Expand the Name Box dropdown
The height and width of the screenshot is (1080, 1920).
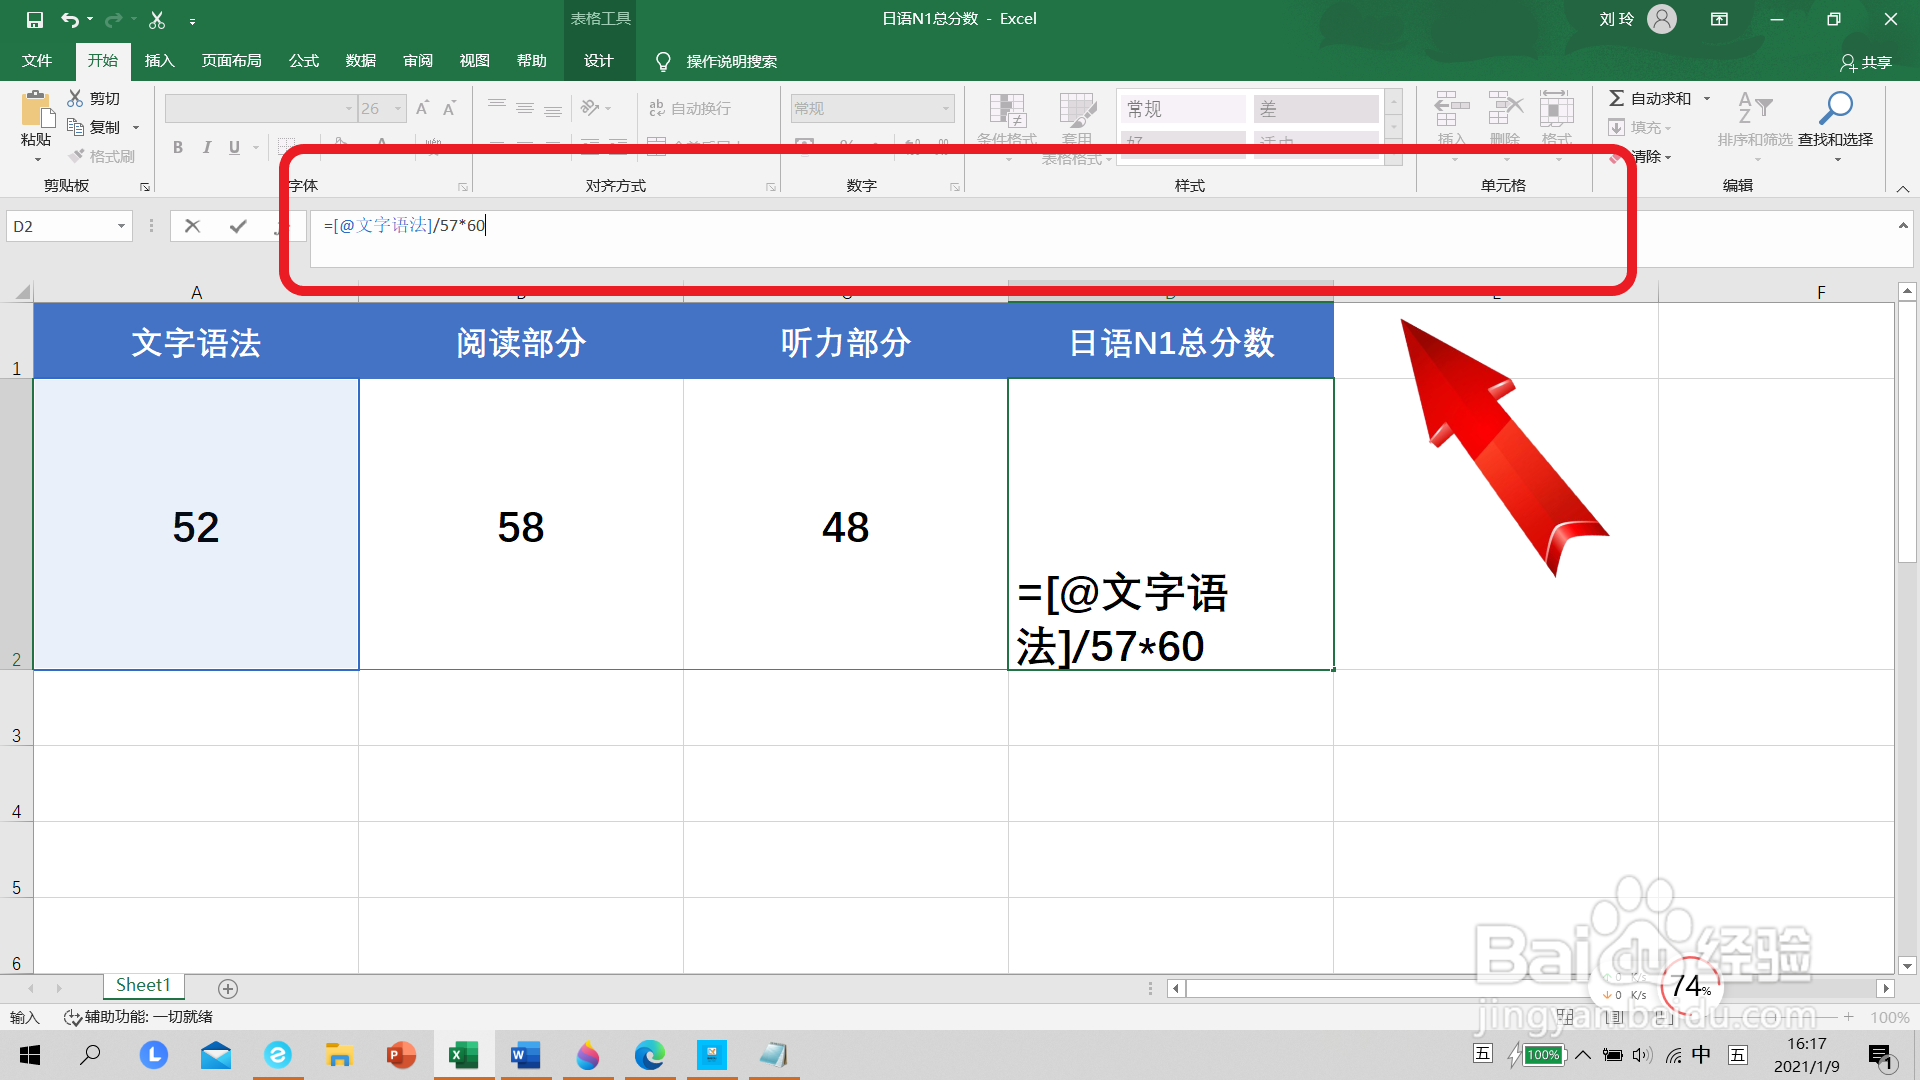click(x=121, y=226)
